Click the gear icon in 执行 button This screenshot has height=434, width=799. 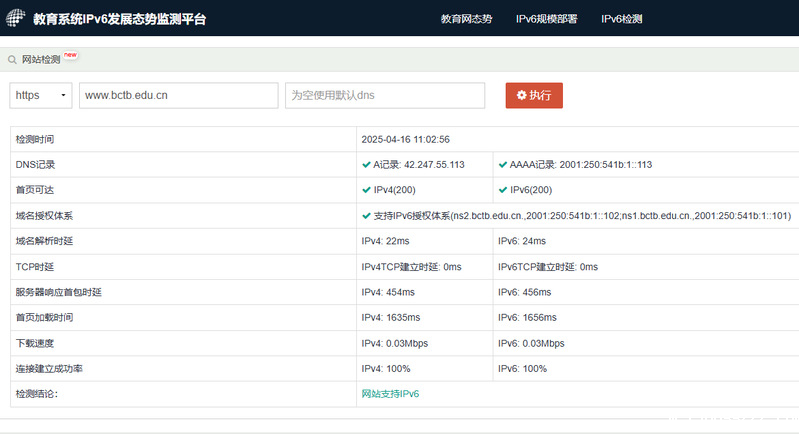tap(521, 95)
